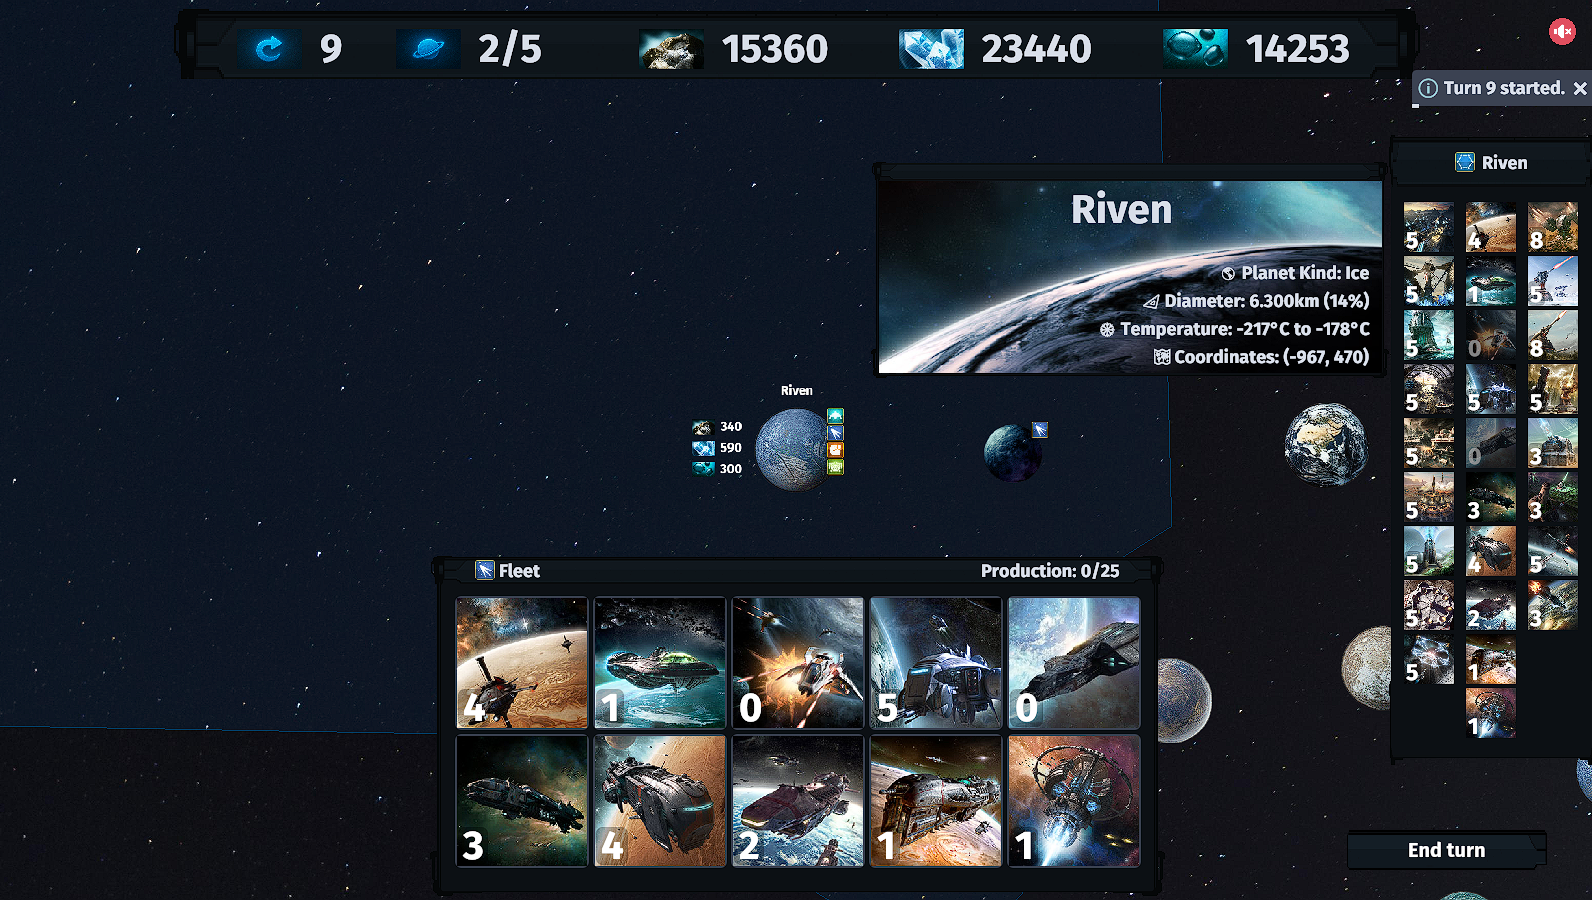
Task: Click the End turn button
Action: (1446, 850)
